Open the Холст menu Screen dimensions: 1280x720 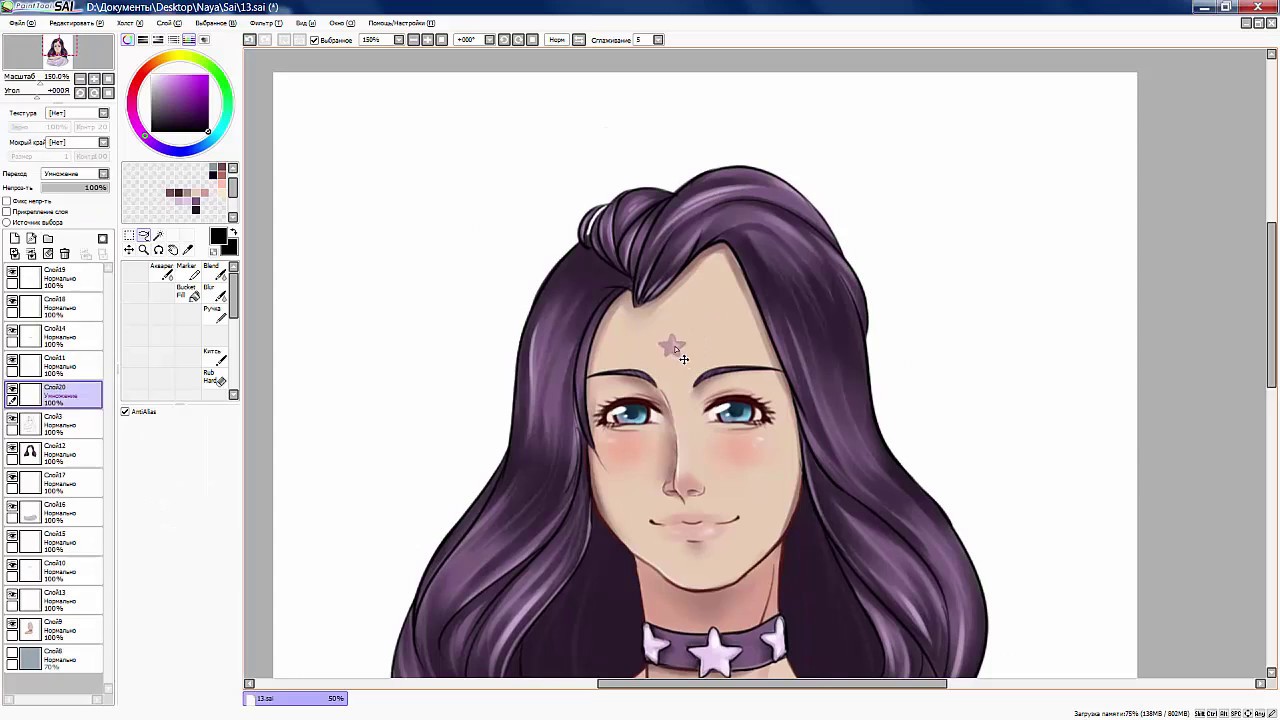coord(129,23)
